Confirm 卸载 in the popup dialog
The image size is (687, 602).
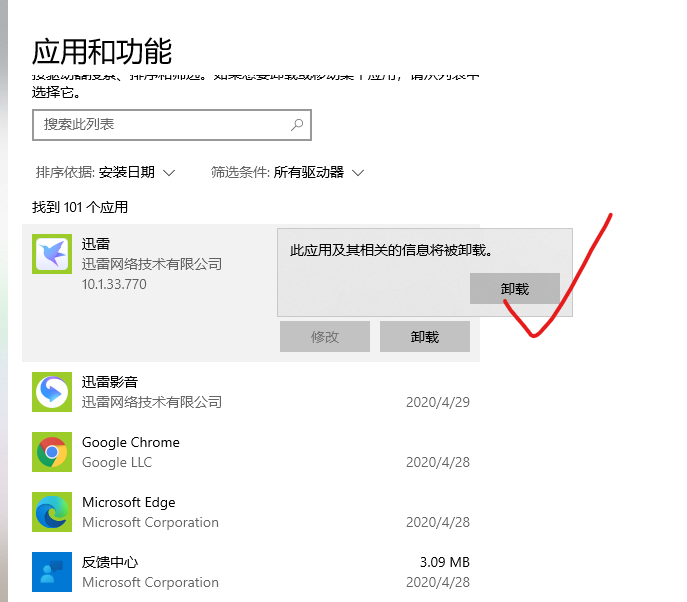[x=514, y=289]
